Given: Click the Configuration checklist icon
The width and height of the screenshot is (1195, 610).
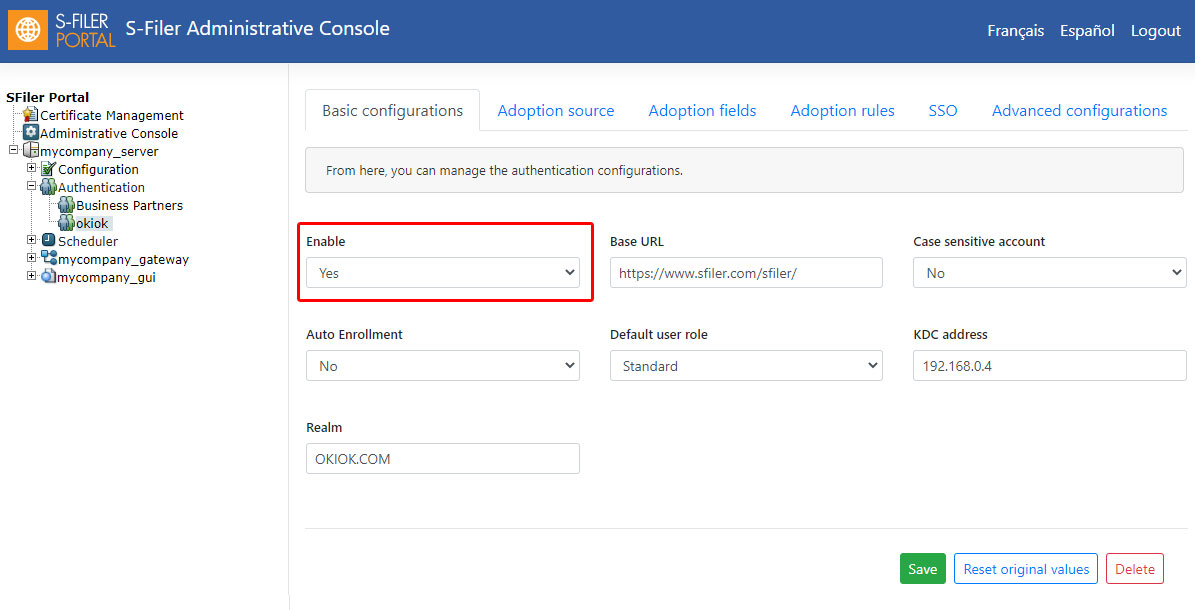Looking at the screenshot, I should (49, 169).
